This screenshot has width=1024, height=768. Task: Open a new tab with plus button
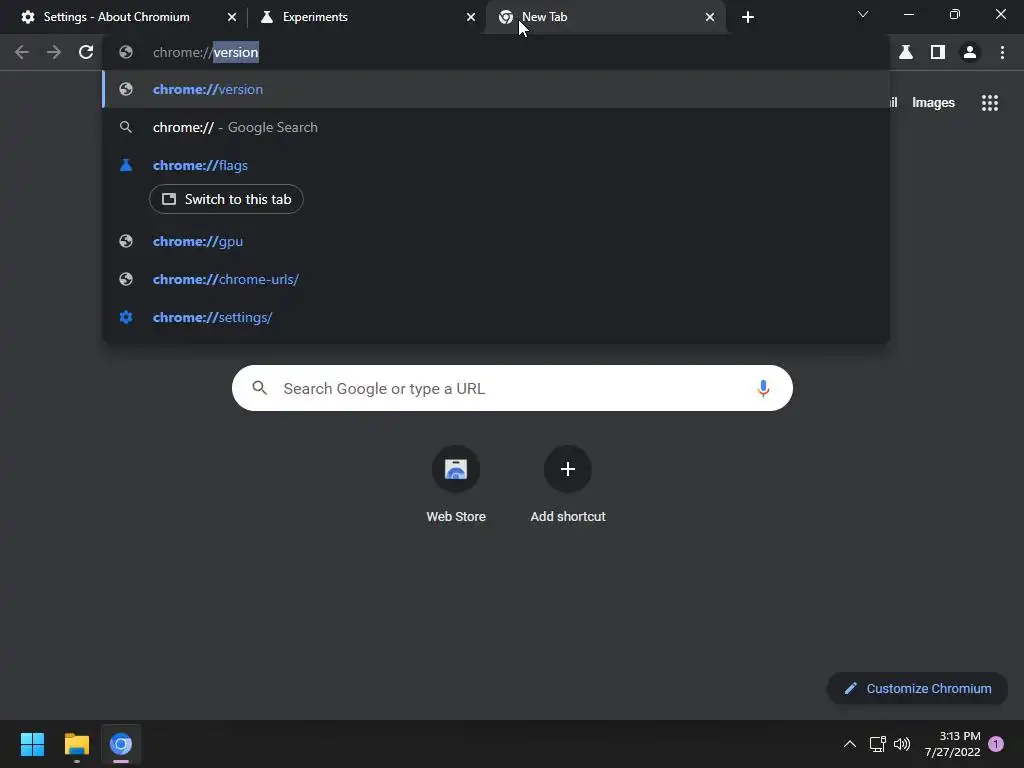click(x=748, y=17)
